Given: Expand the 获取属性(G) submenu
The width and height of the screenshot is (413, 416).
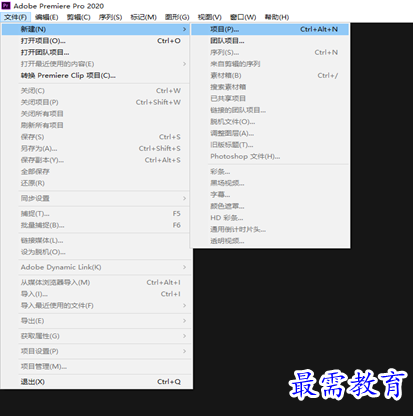Looking at the screenshot, I should pyautogui.click(x=96, y=336).
